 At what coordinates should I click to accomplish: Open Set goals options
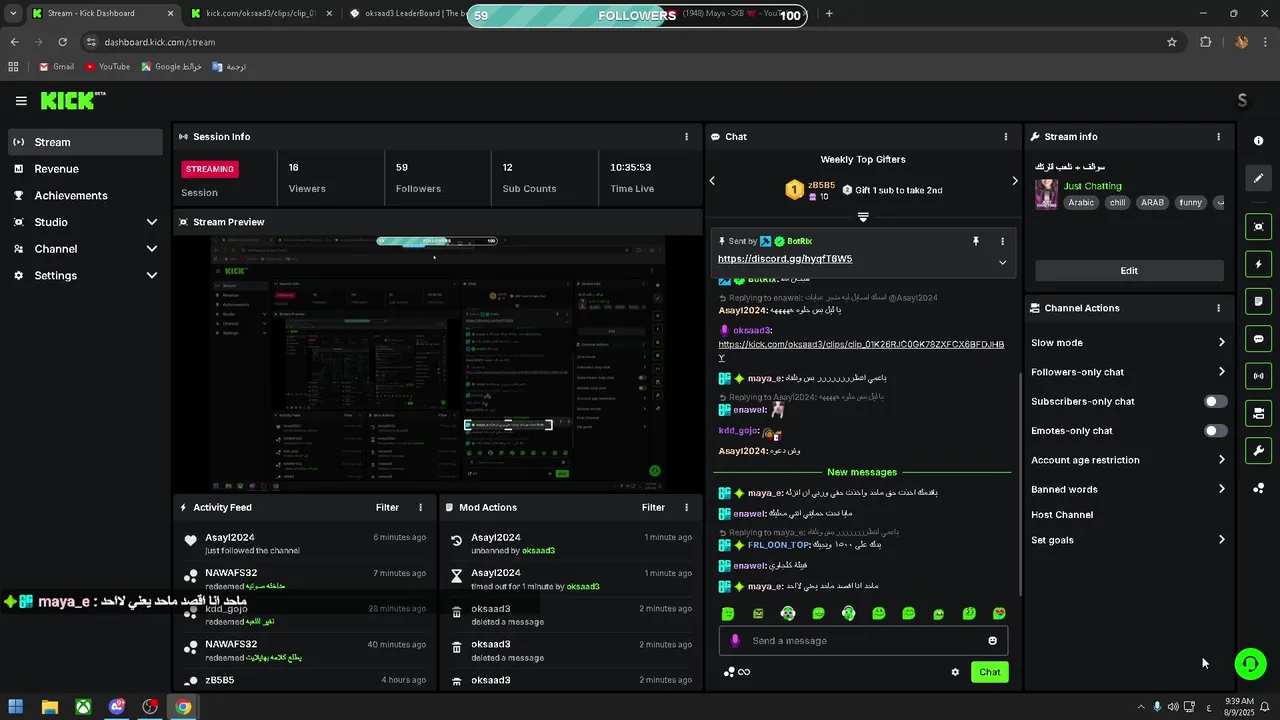click(1128, 540)
